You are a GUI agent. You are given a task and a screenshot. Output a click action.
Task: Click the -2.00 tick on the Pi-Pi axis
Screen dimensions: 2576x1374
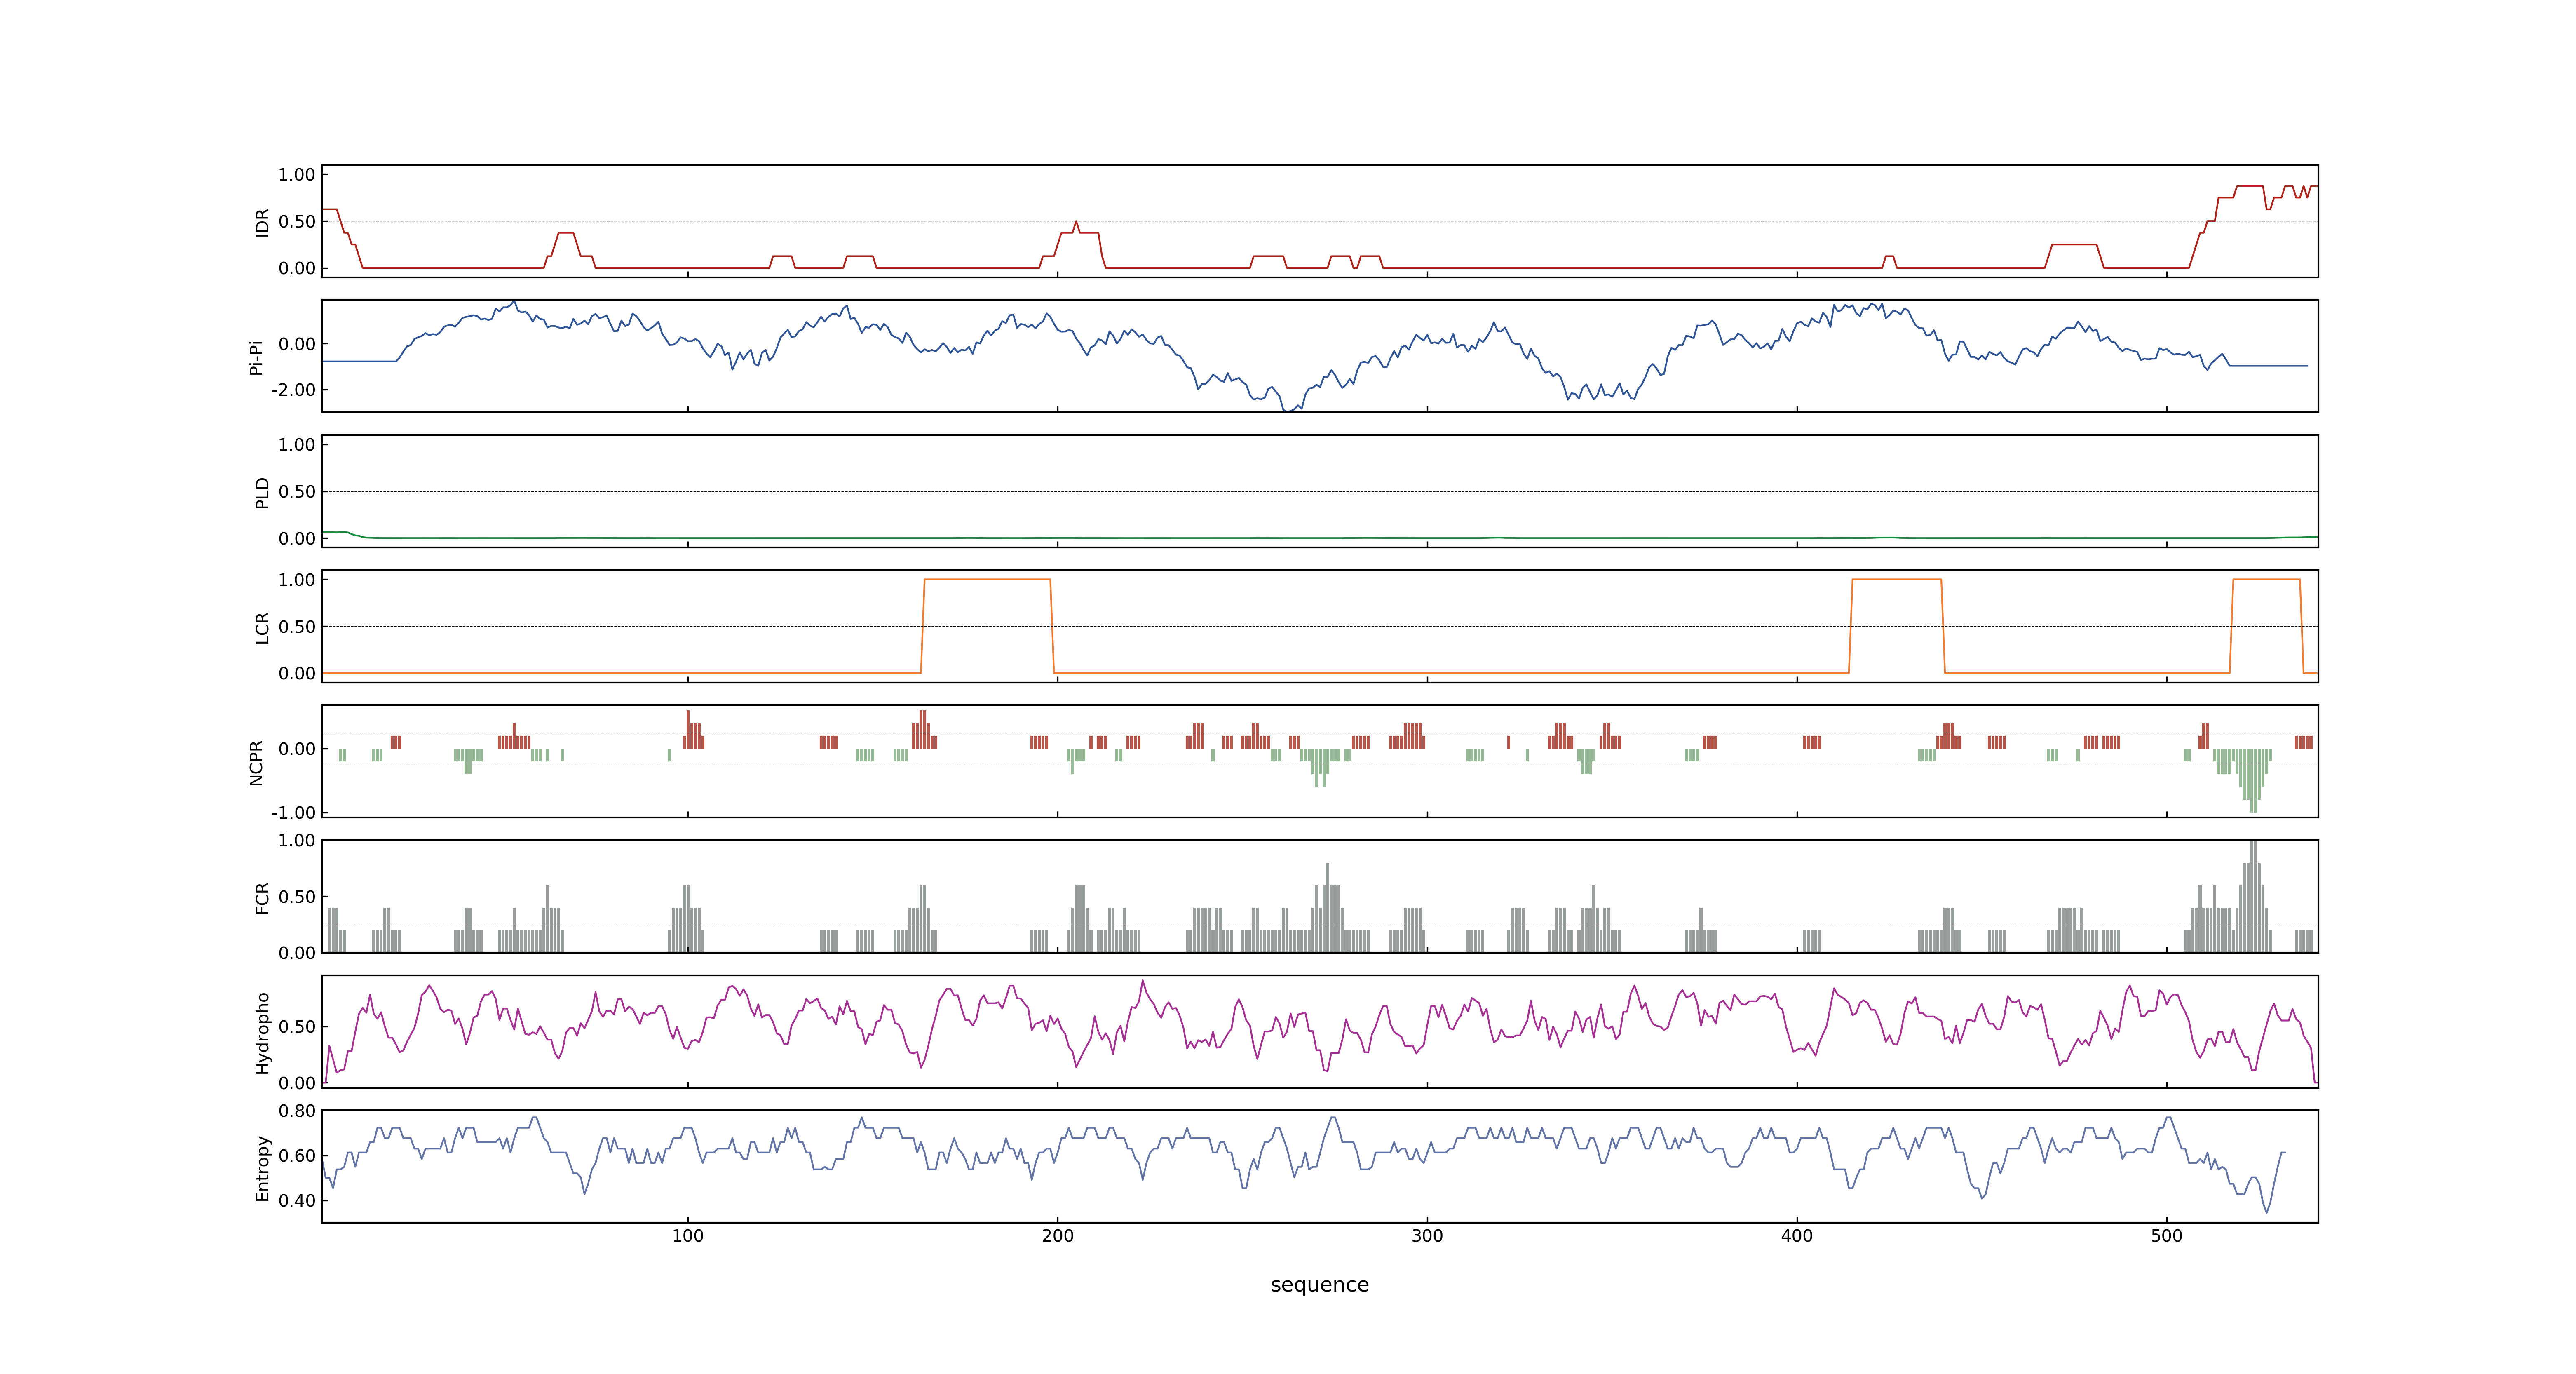pos(294,390)
